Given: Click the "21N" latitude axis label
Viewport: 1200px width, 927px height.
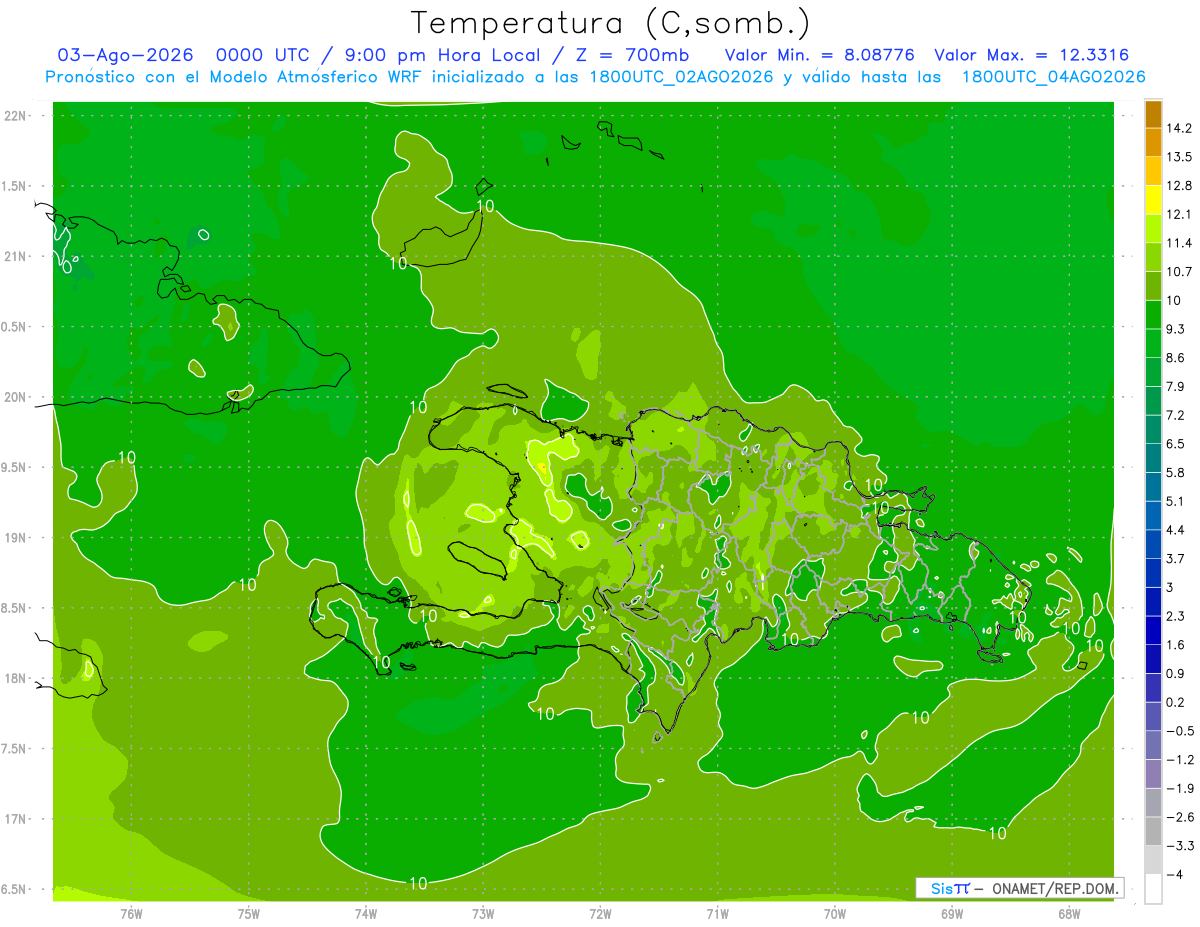Looking at the screenshot, I should [x=16, y=256].
